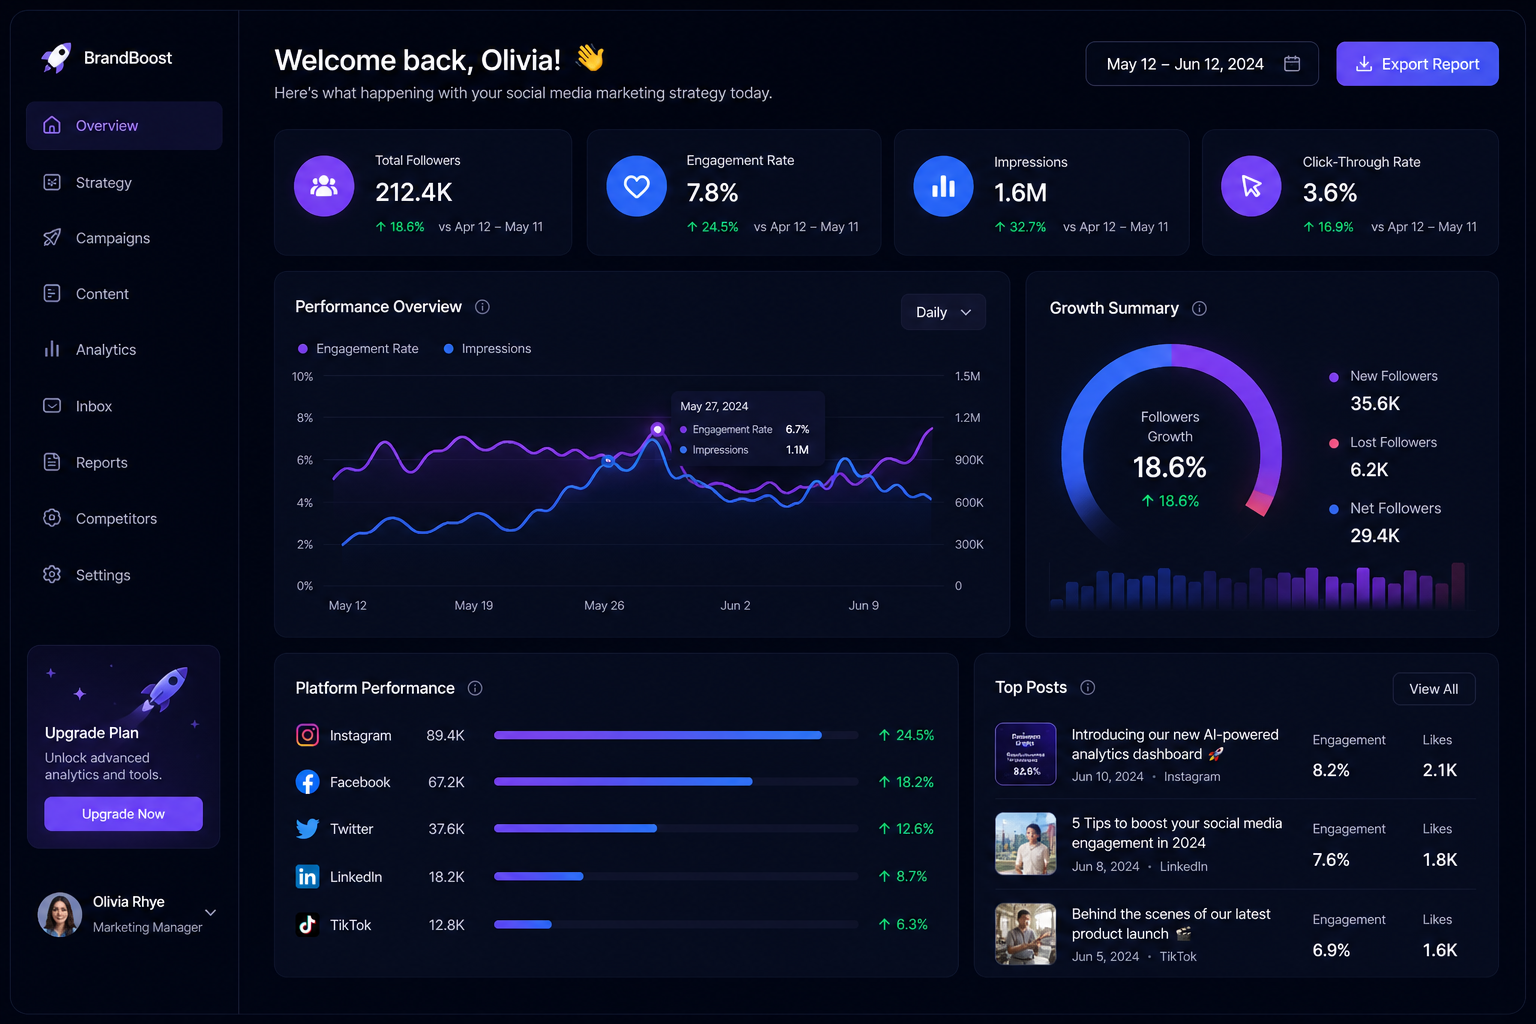Click the 89.4K Instagram follower count
Viewport: 1536px width, 1024px height.
coord(445,736)
